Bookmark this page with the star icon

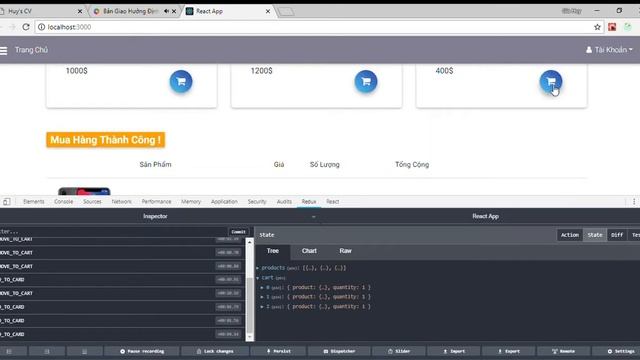[597, 27]
